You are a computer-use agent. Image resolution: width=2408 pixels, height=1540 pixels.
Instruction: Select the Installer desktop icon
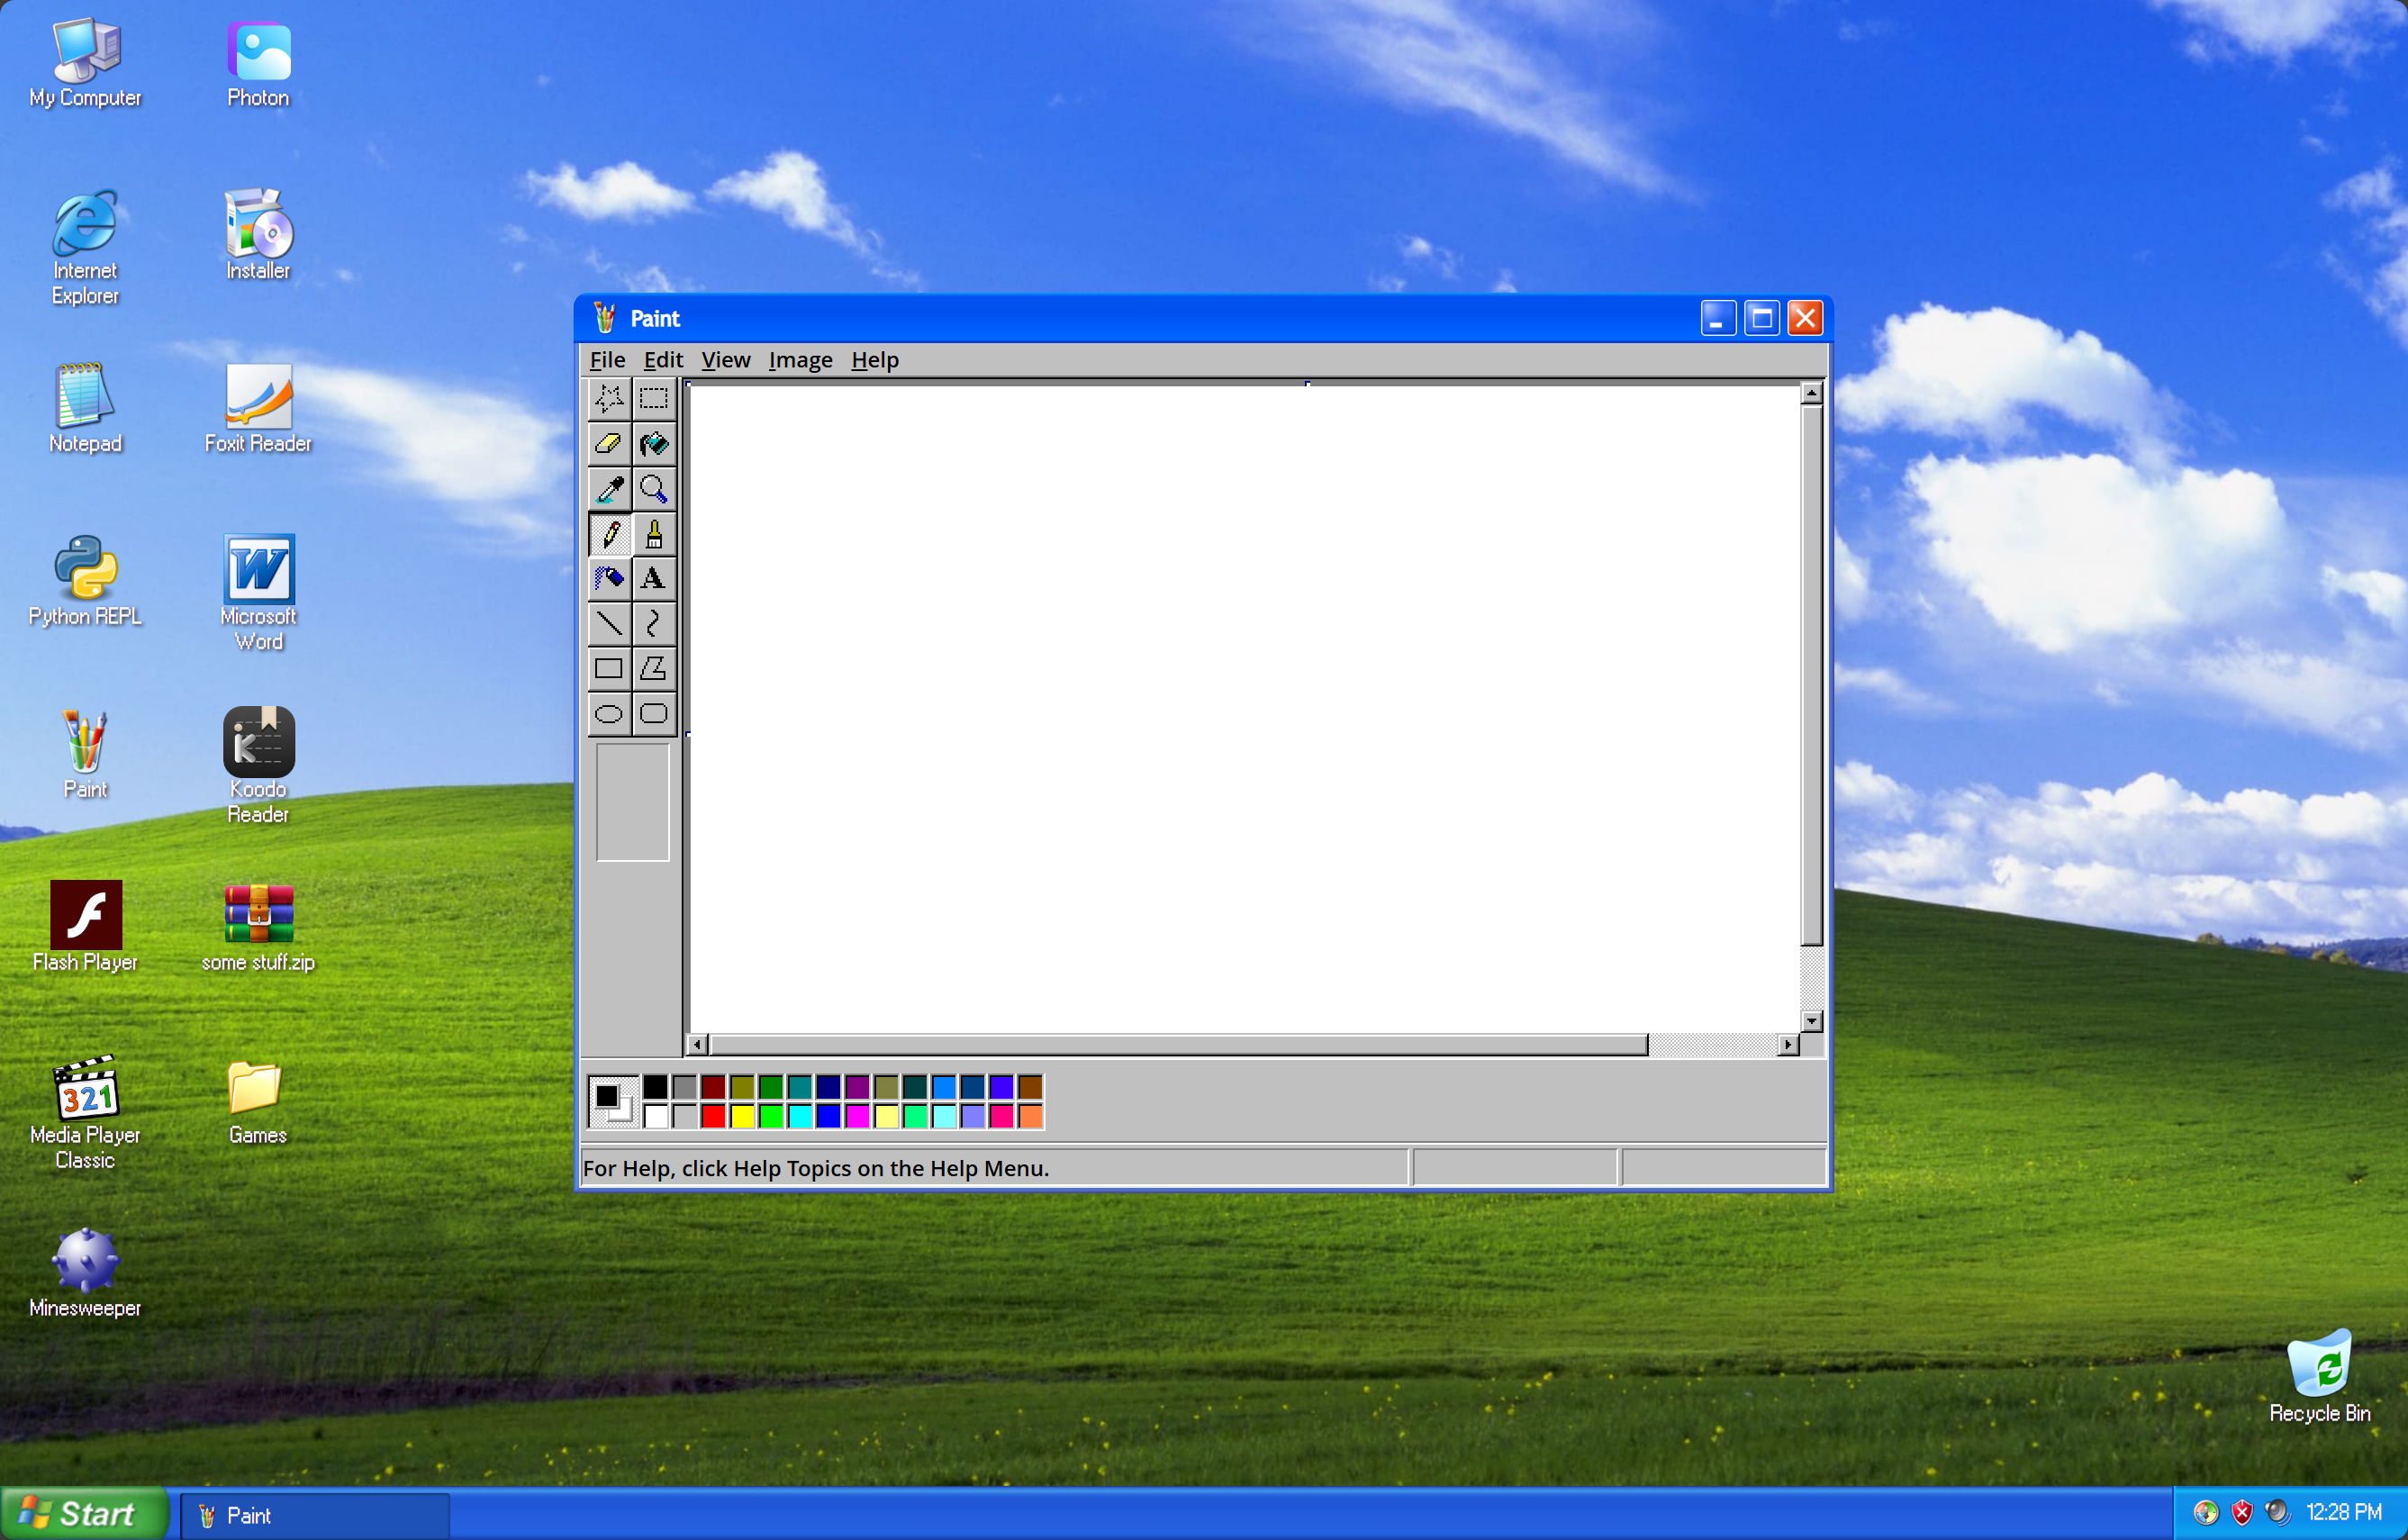pos(259,236)
